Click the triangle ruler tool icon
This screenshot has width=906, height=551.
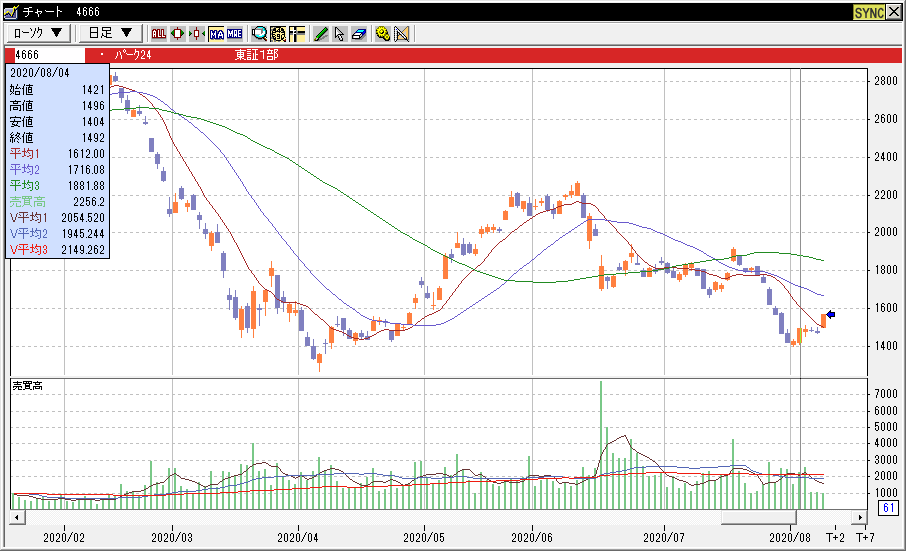click(402, 33)
